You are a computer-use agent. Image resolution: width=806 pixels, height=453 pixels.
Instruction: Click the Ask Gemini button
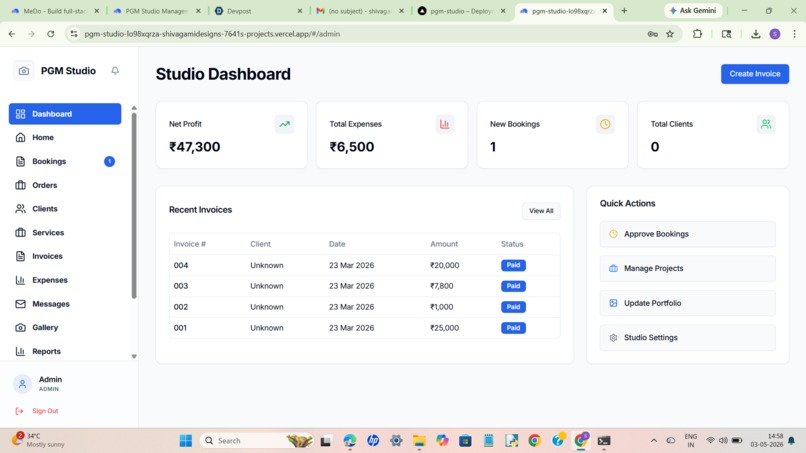click(x=693, y=11)
